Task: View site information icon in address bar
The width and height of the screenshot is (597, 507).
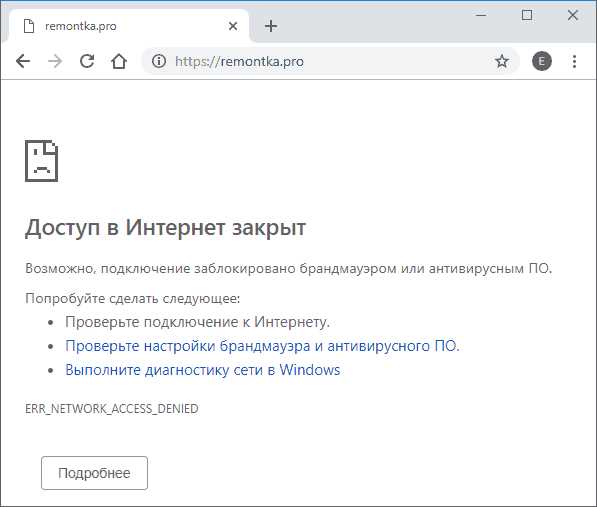Action: click(x=159, y=61)
